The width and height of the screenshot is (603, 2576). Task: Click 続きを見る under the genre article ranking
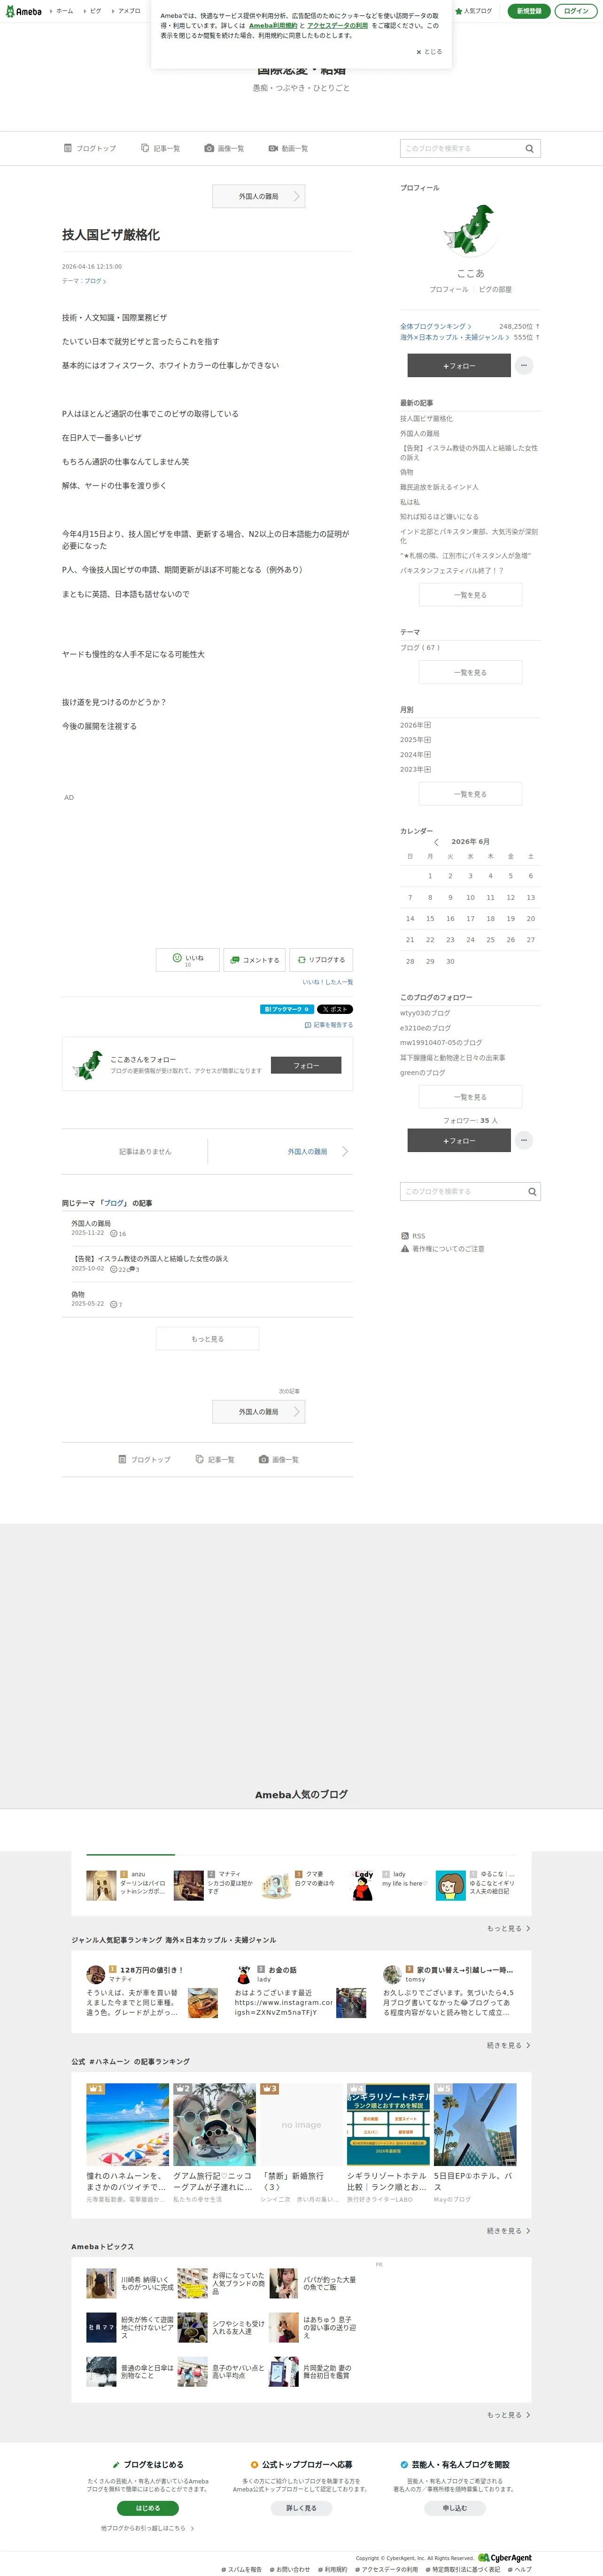509,2045
